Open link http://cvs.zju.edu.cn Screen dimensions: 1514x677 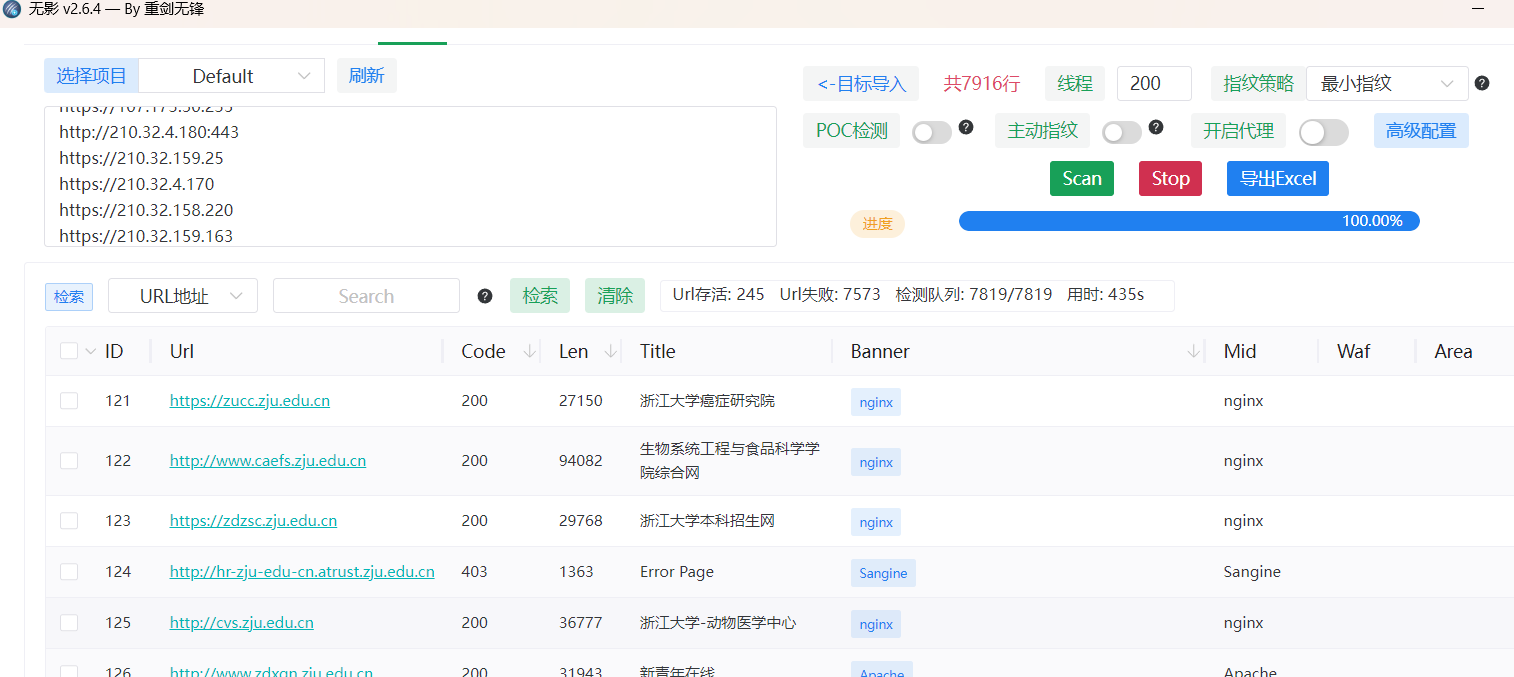(242, 623)
